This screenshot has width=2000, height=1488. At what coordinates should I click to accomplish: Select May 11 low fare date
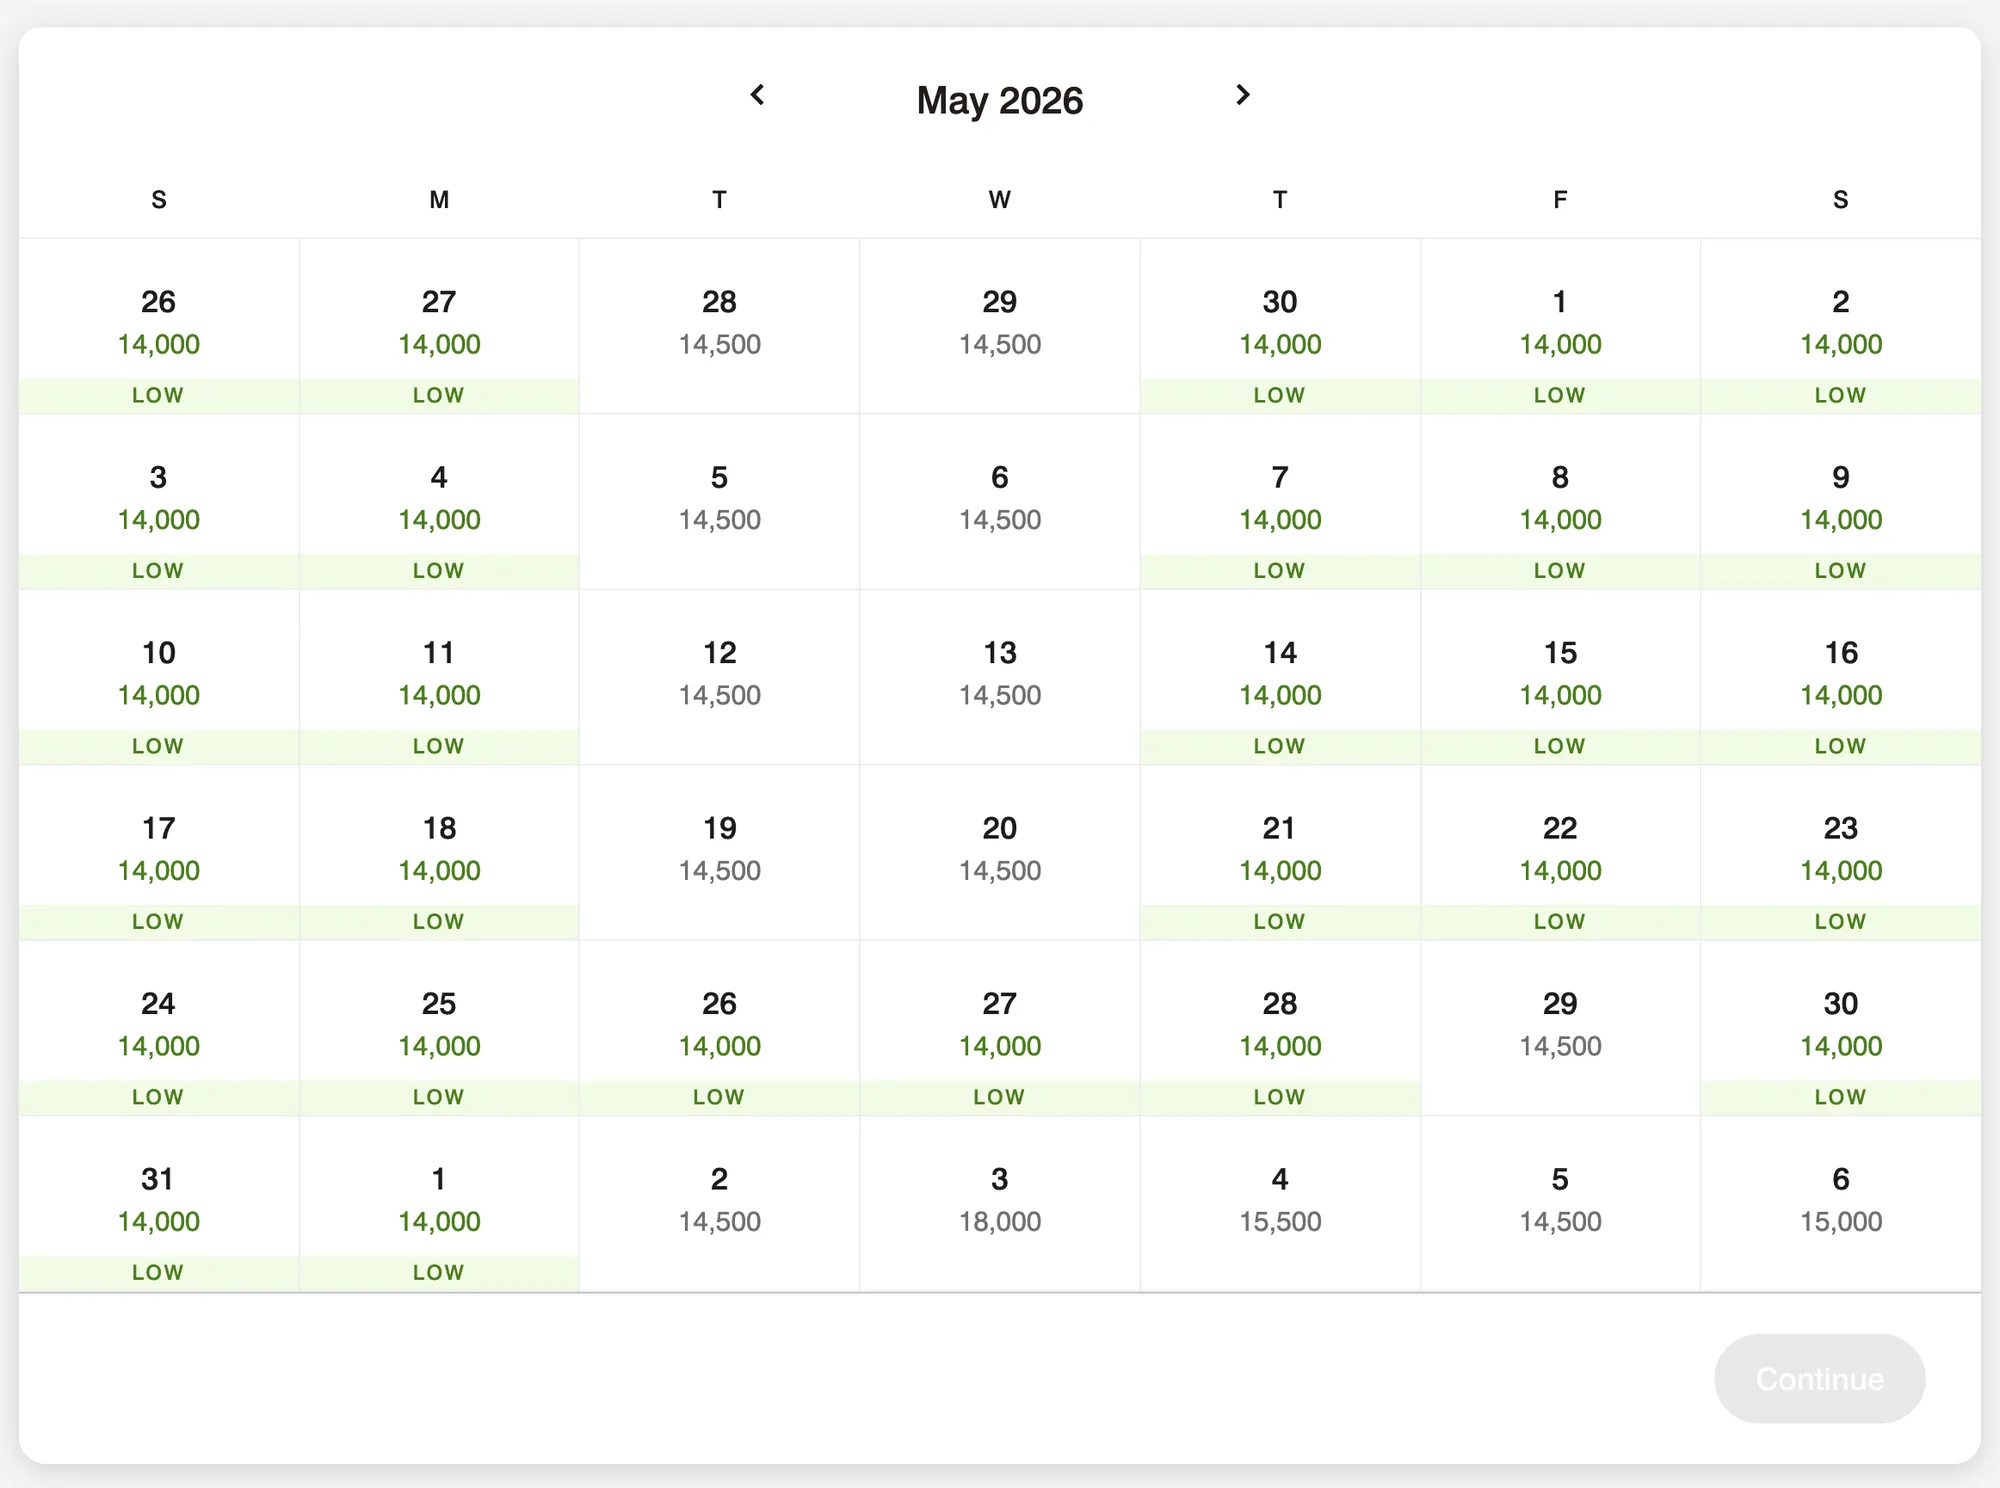point(439,677)
